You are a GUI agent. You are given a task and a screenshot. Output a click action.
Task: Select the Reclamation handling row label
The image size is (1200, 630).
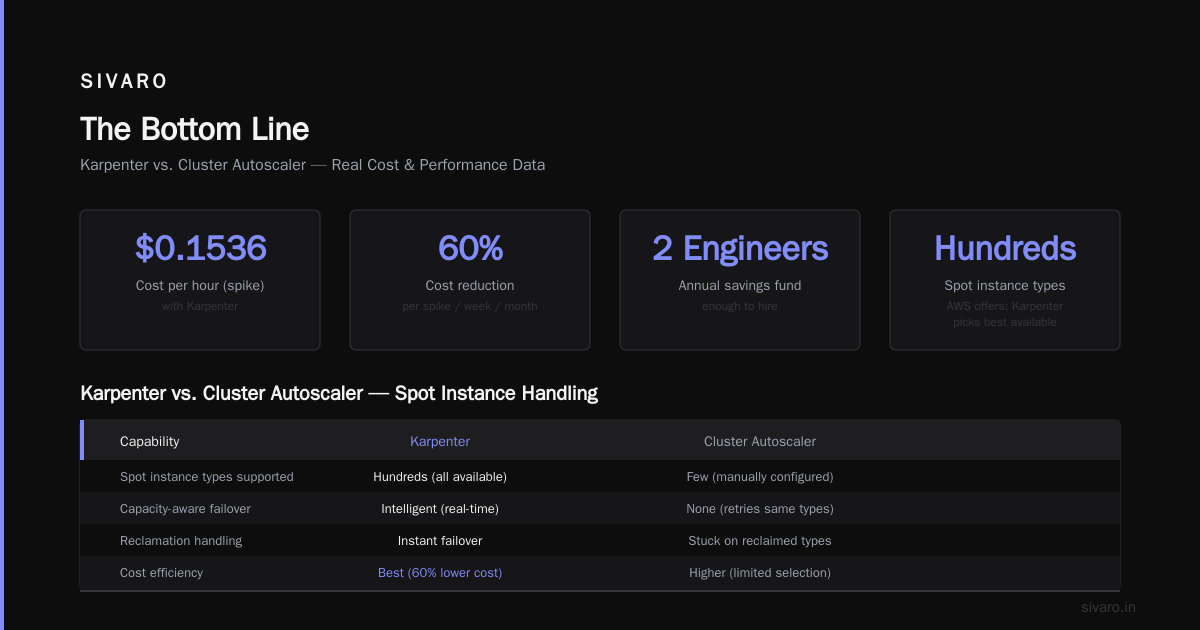coord(181,540)
